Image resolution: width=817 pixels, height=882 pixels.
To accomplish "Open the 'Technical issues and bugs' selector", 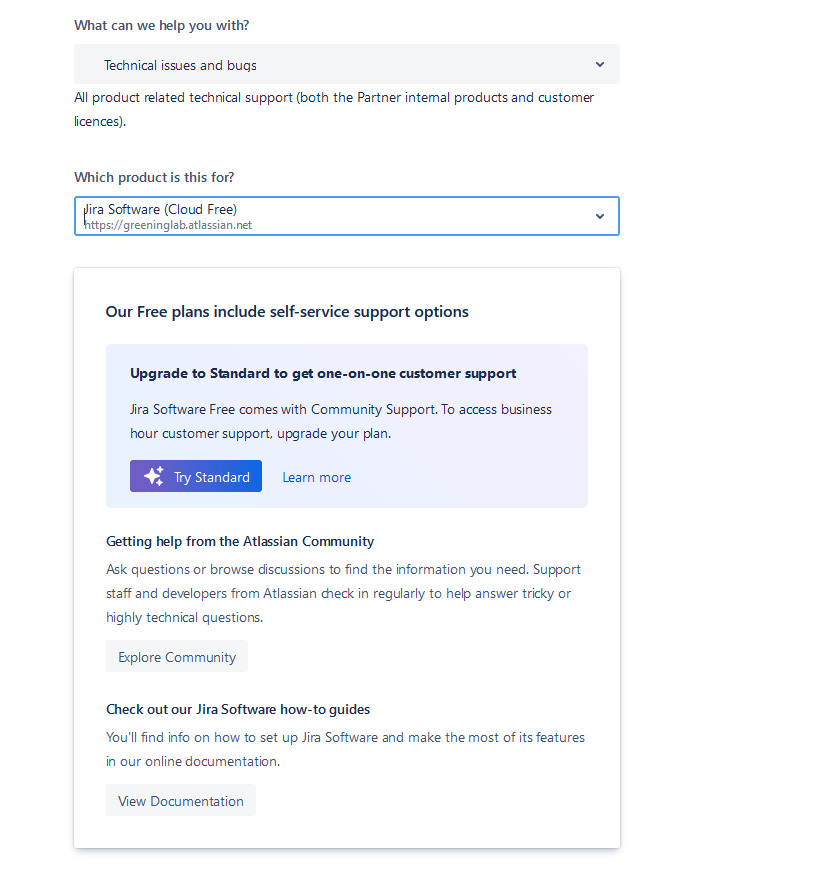I will (x=347, y=65).
